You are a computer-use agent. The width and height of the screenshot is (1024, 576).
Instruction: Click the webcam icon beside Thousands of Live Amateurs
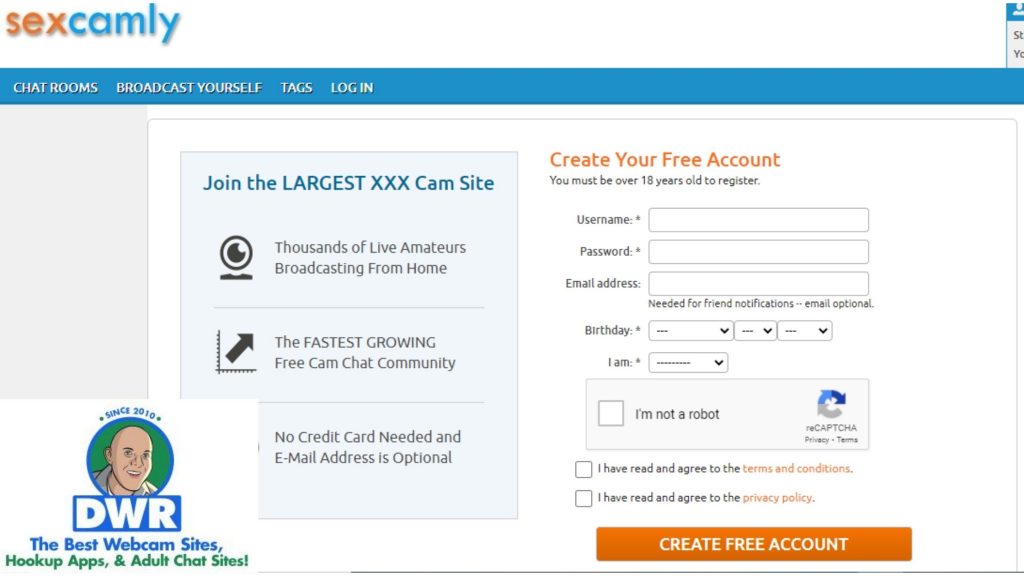[x=236, y=257]
